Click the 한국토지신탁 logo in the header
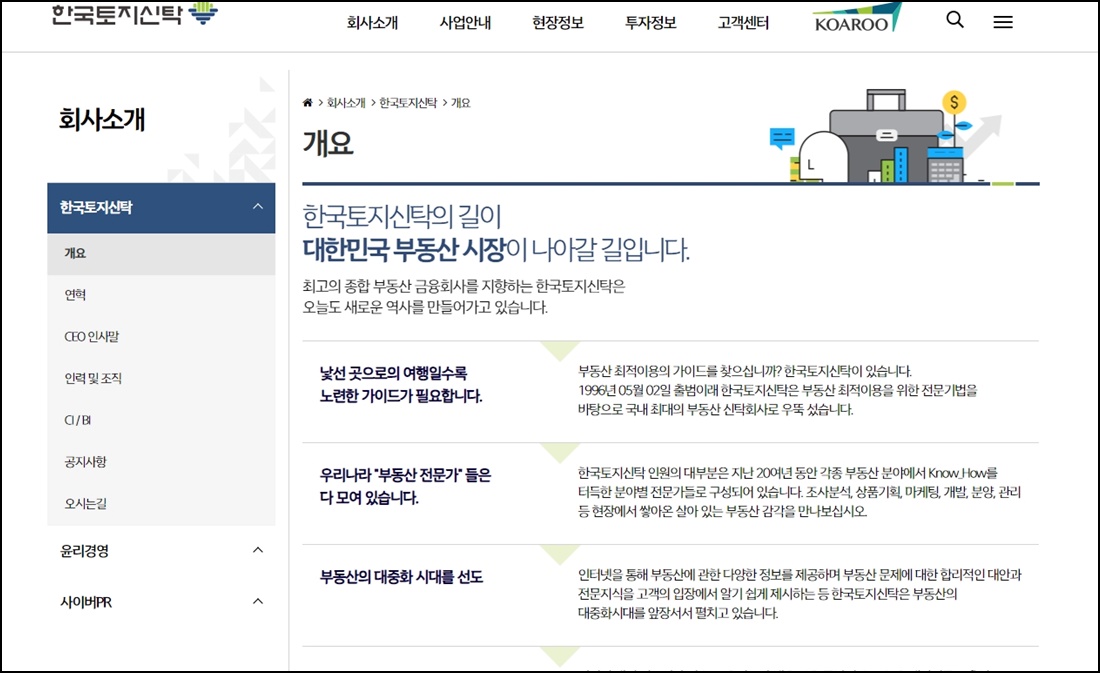 tap(134, 13)
